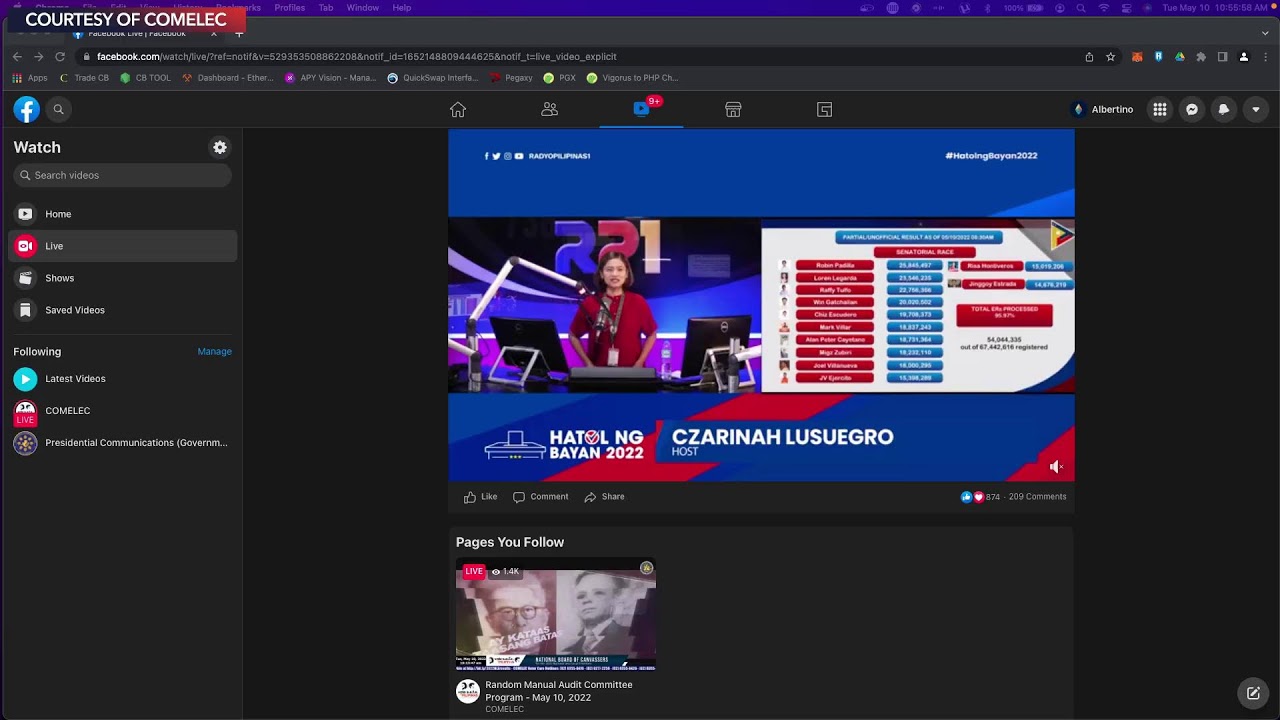This screenshot has height=720, width=1280.
Task: Open CB TOOL bookmark
Action: pyautogui.click(x=145, y=78)
